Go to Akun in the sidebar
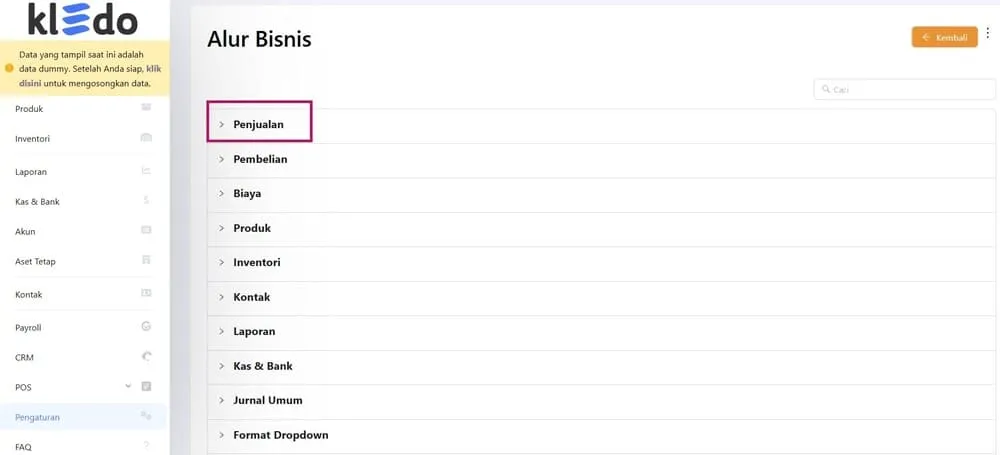Screen dimensions: 1000x455 point(25,231)
